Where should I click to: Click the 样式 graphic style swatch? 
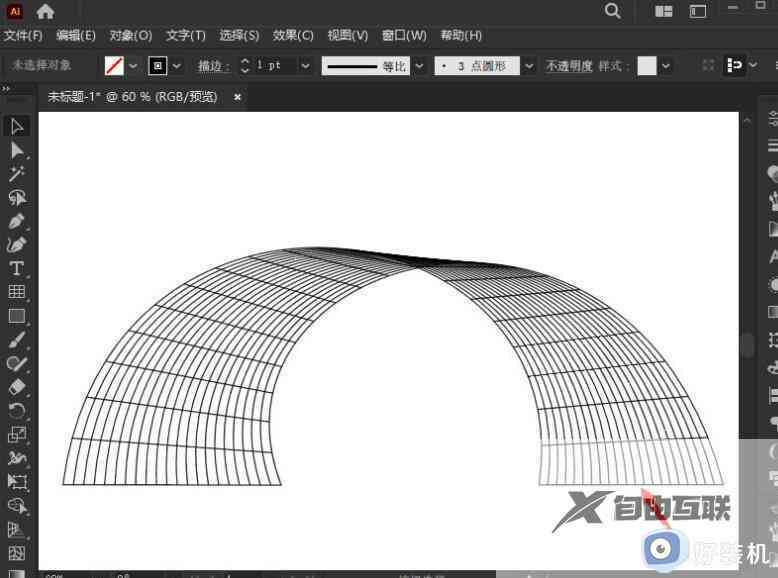point(647,65)
